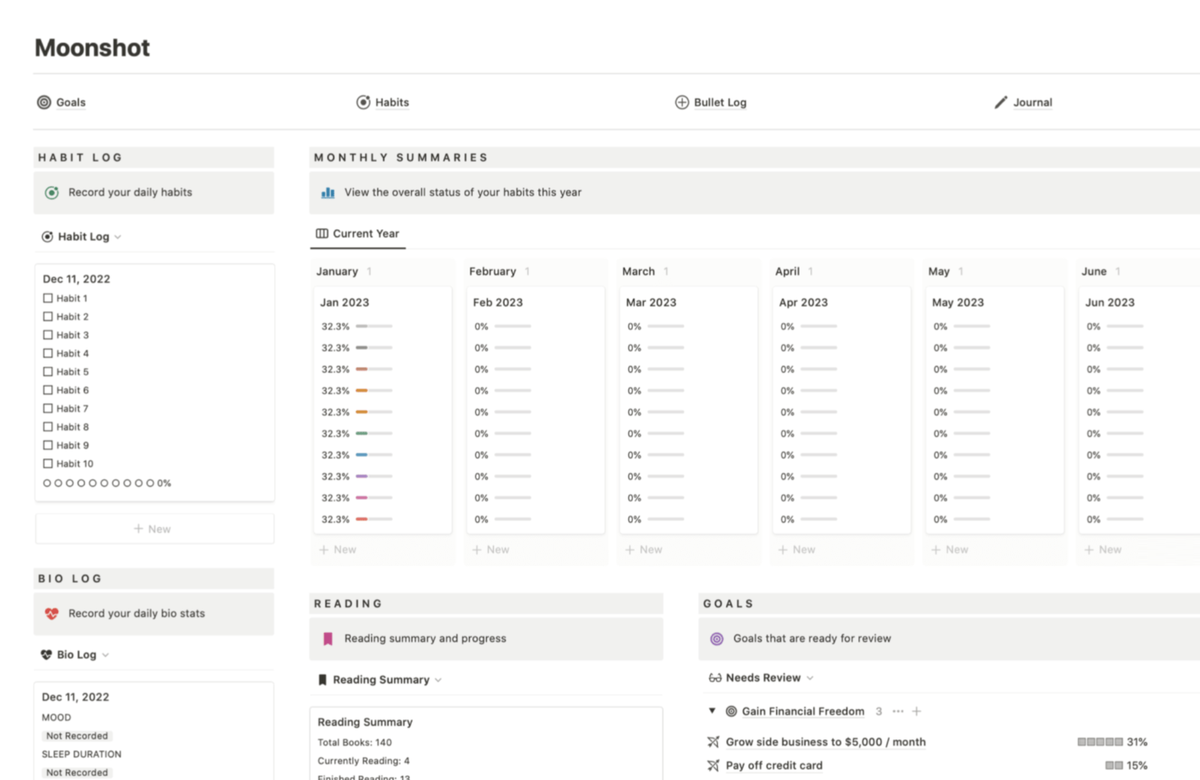
Task: Click the icon beside Grow side business
Action: (x=713, y=742)
